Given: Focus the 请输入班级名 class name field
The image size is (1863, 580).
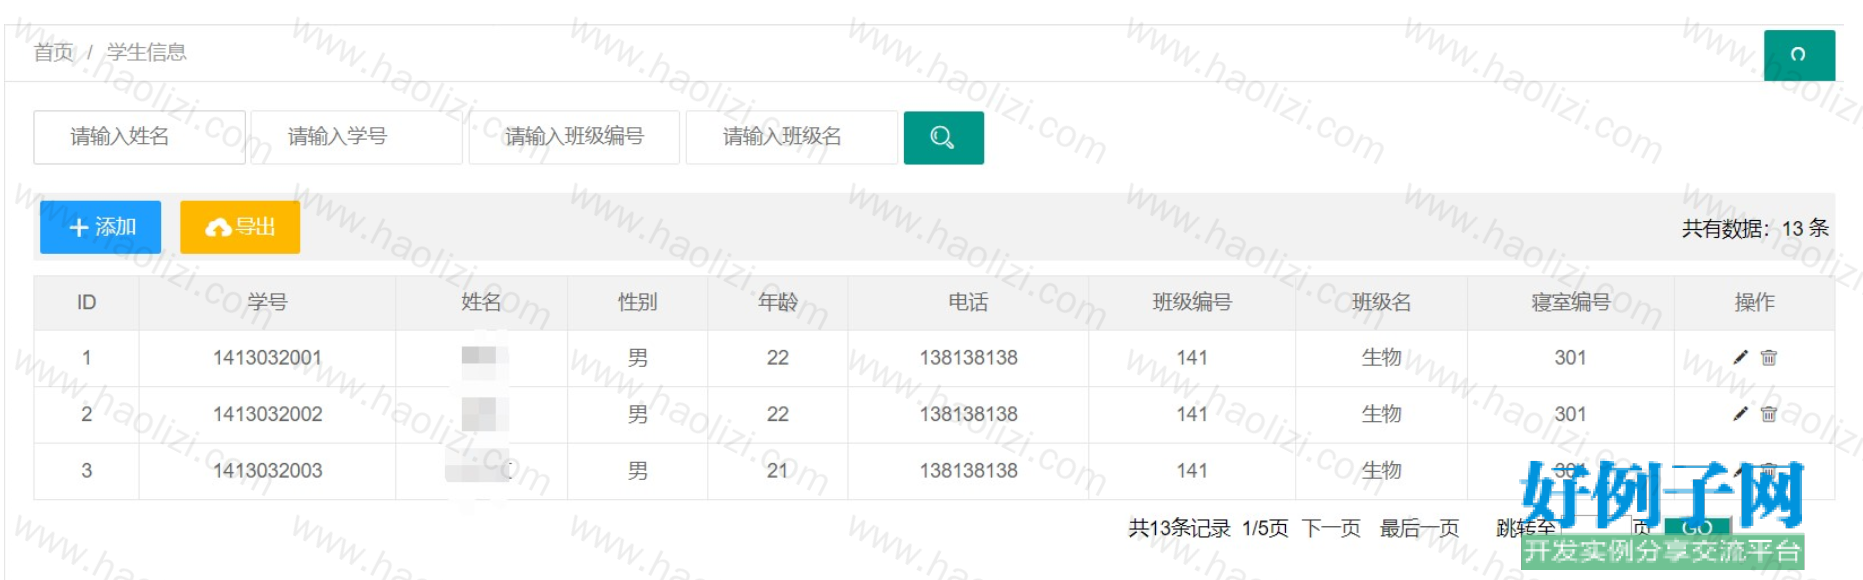Looking at the screenshot, I should (x=792, y=137).
